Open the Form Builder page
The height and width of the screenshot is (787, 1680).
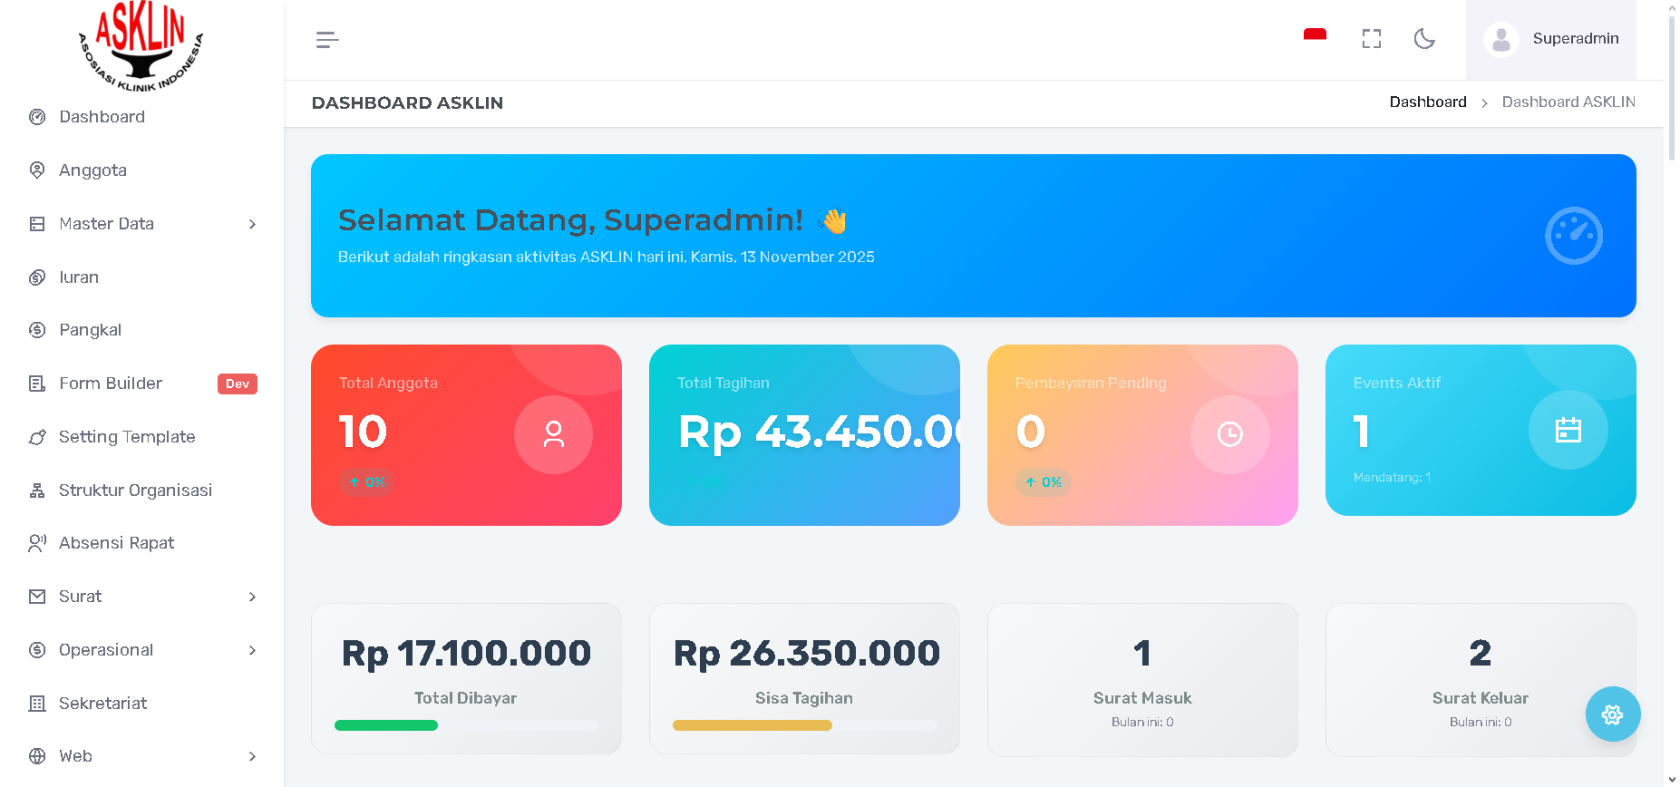[x=110, y=383]
